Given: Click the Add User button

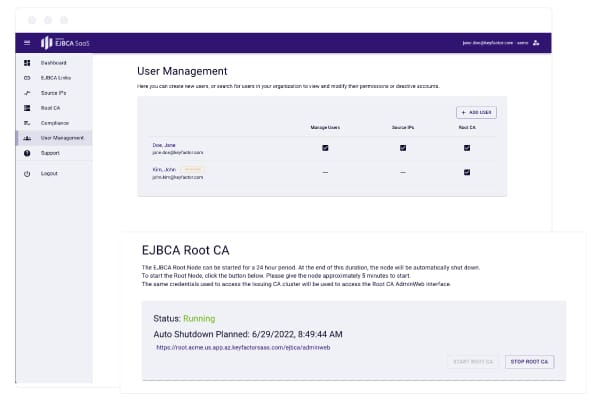Looking at the screenshot, I should (x=476, y=113).
